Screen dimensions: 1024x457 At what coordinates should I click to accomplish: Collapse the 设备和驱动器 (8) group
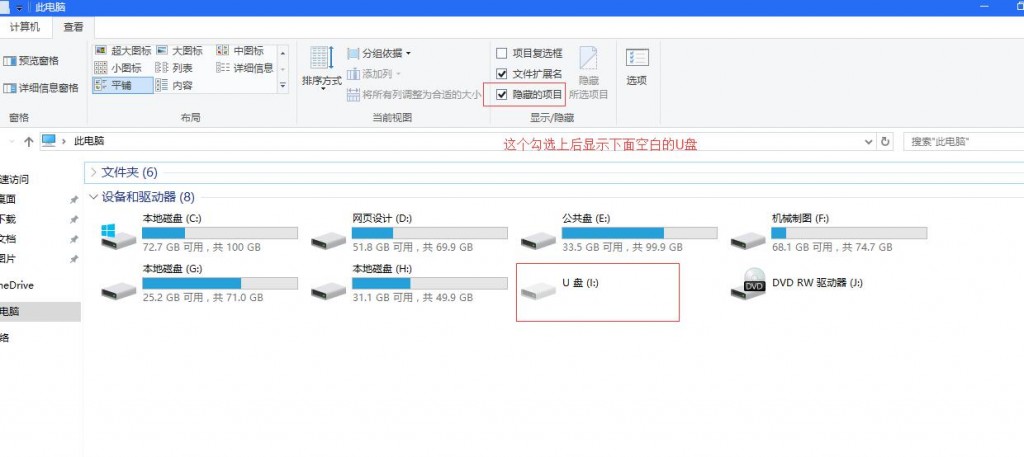pyautogui.click(x=93, y=197)
